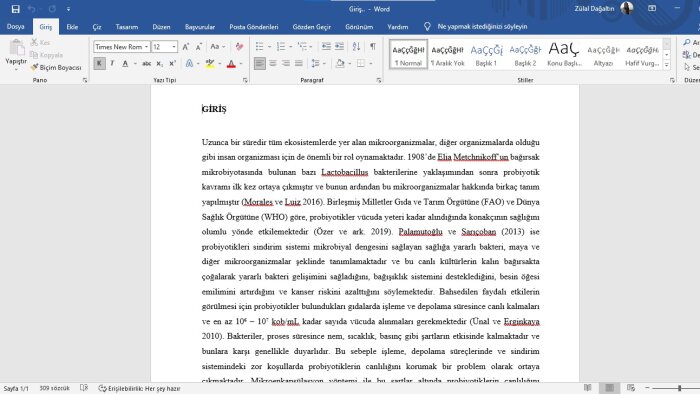Toggle strikethrough (abc) formatting

coord(146,63)
